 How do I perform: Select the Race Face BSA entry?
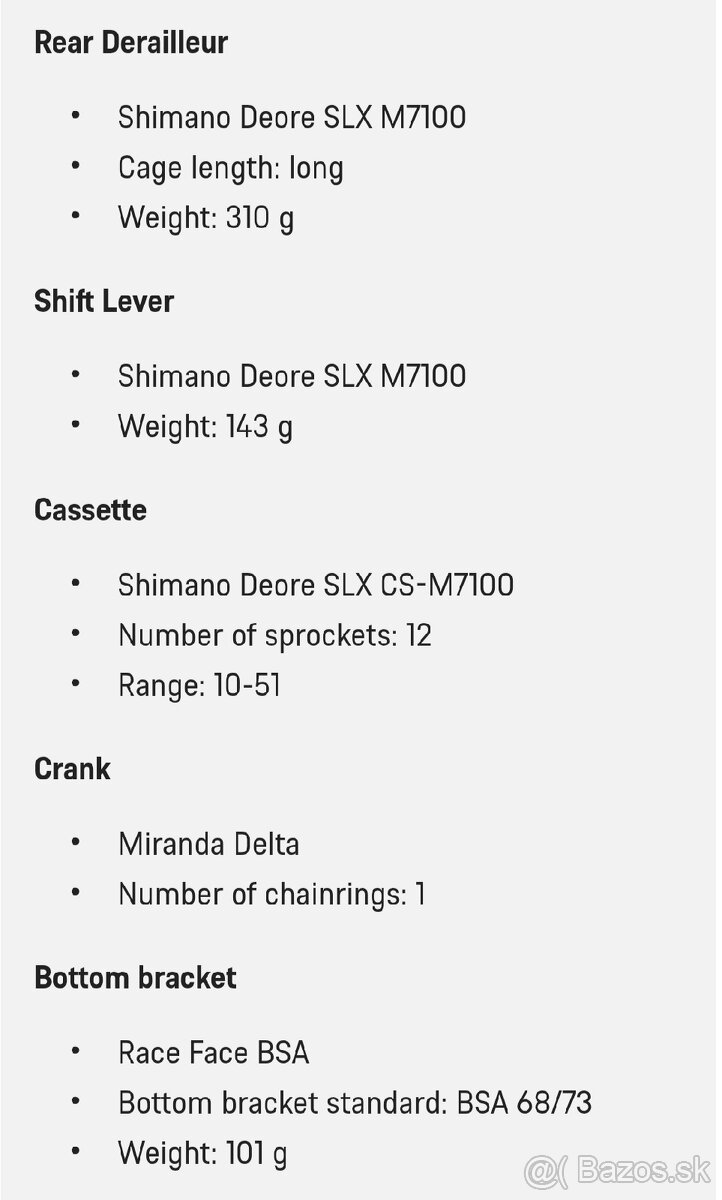point(213,1052)
